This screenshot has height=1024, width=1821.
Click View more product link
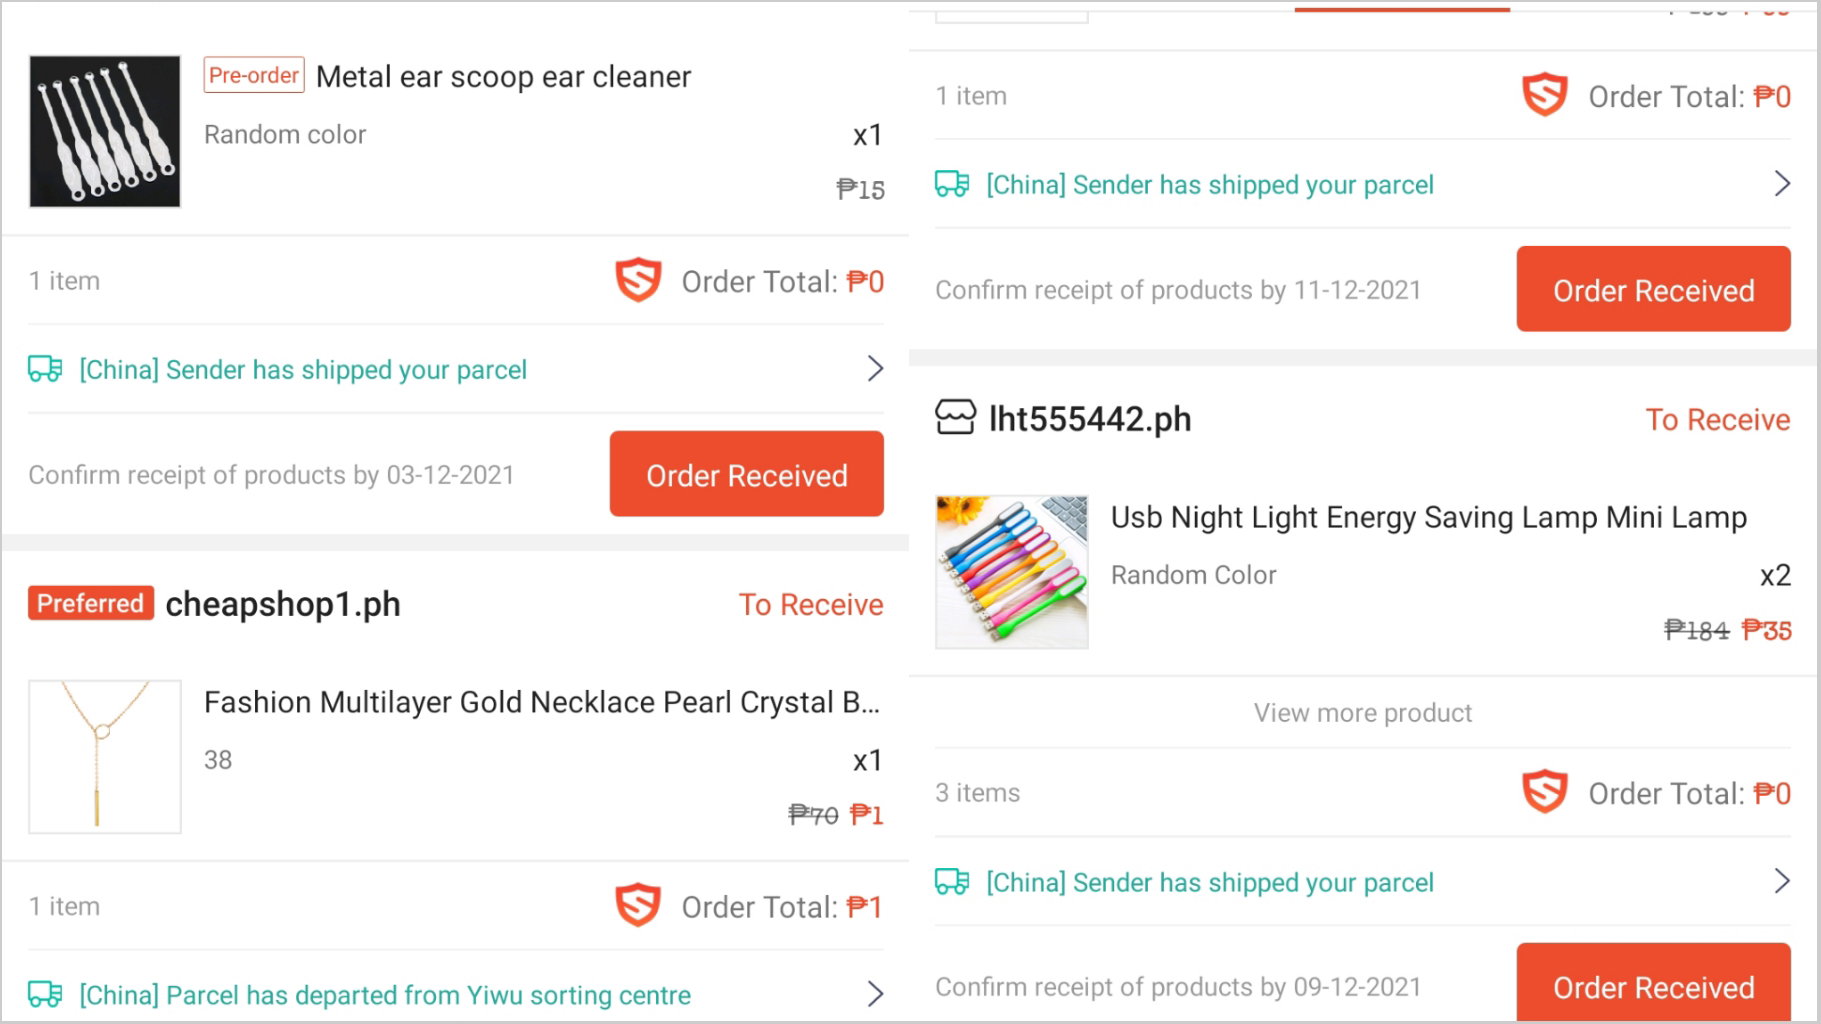1363,713
